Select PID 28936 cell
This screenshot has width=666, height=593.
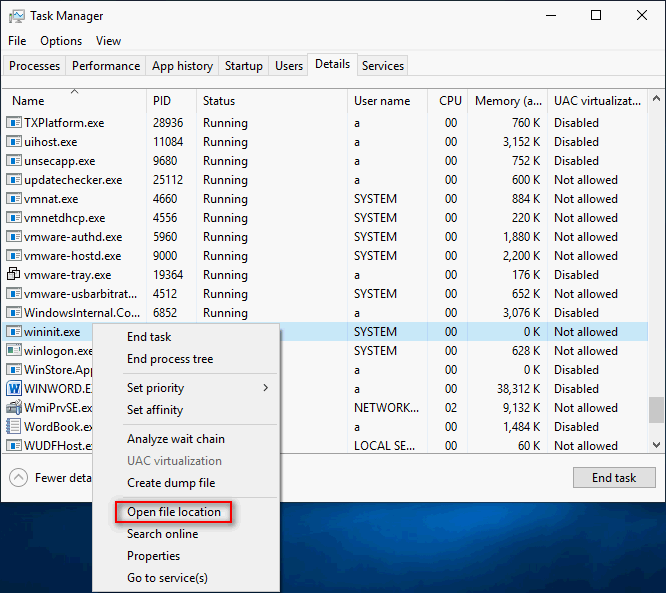point(168,123)
